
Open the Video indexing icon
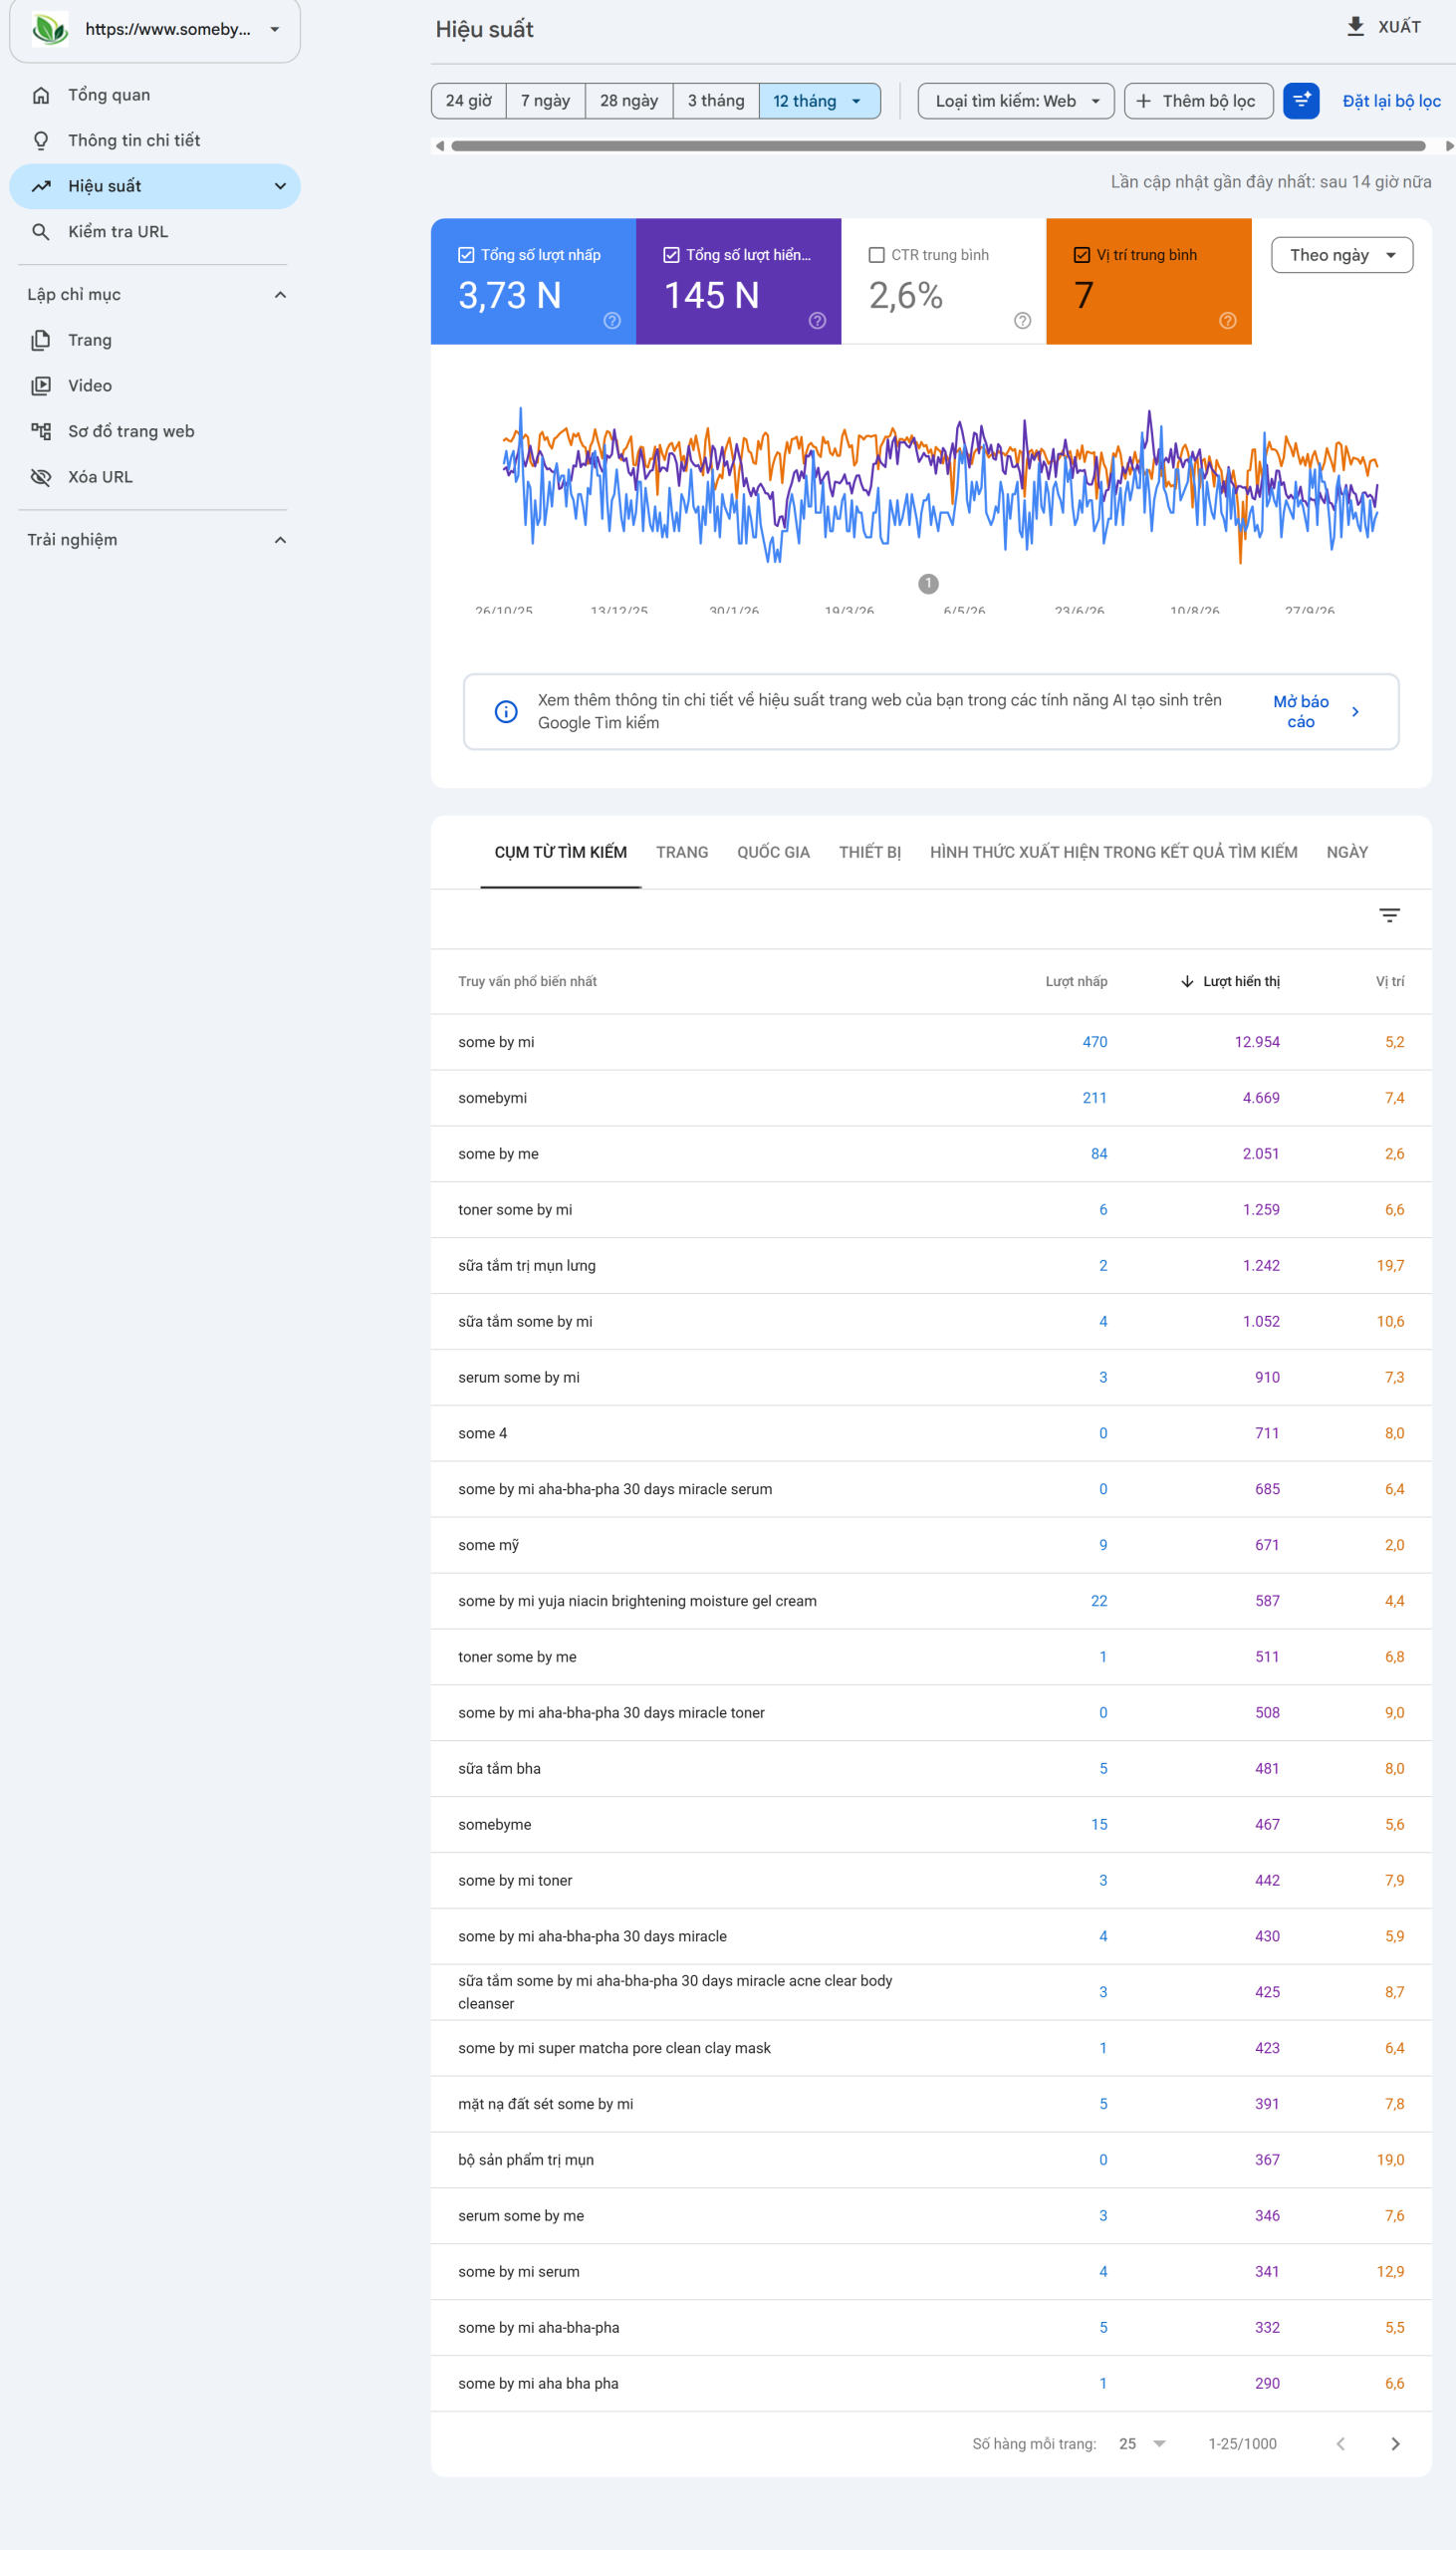pos(41,386)
